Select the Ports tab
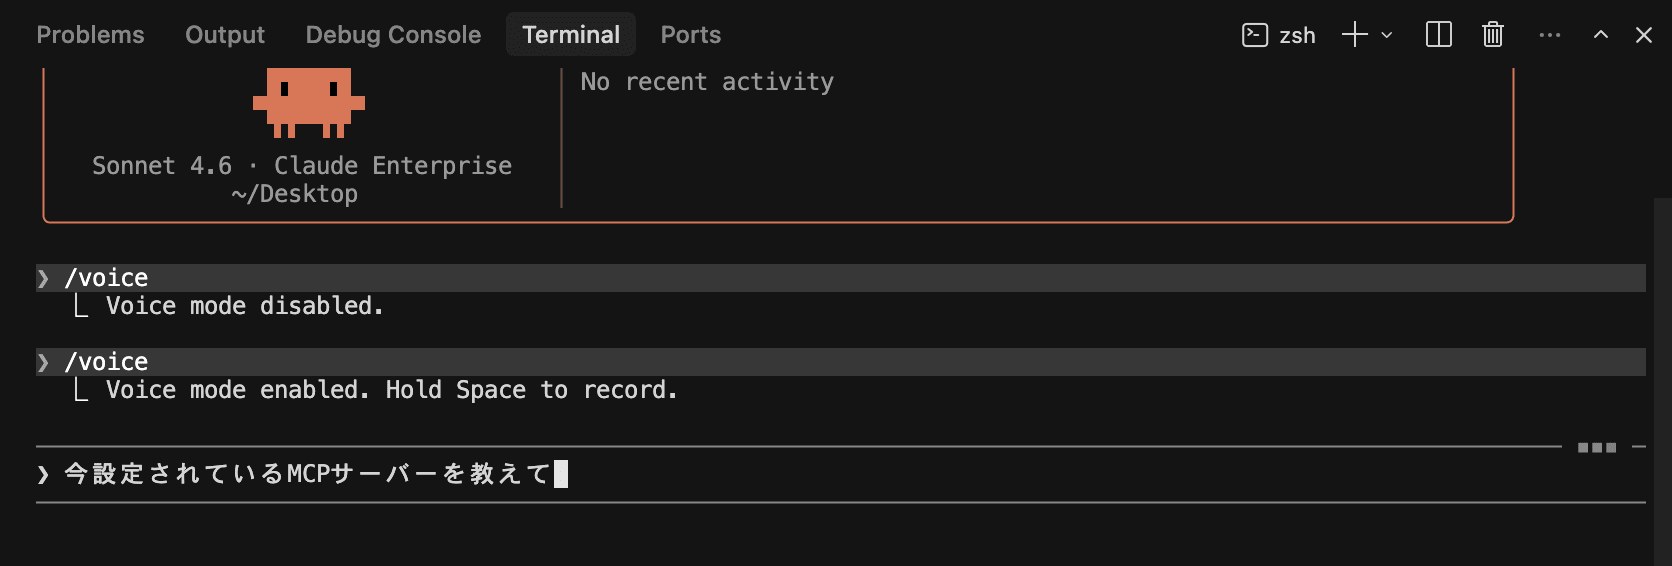Screen dimensions: 1672x566 point(690,35)
